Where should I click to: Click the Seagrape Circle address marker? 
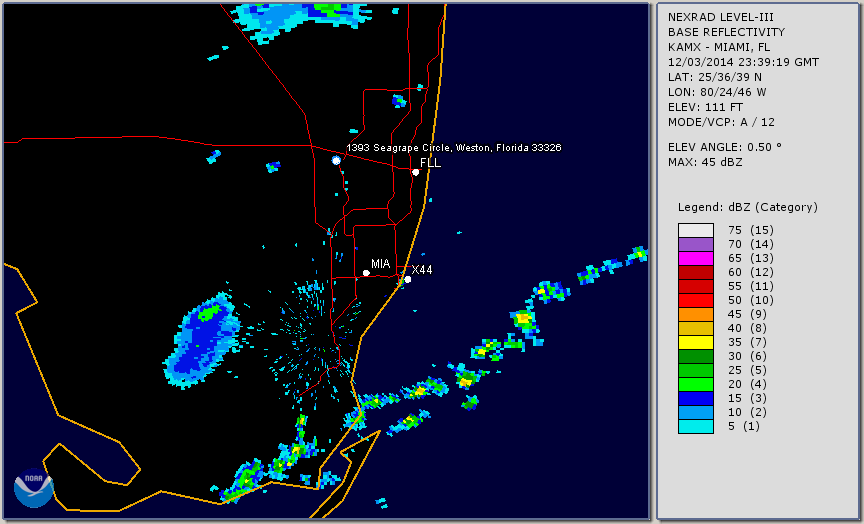point(336,160)
